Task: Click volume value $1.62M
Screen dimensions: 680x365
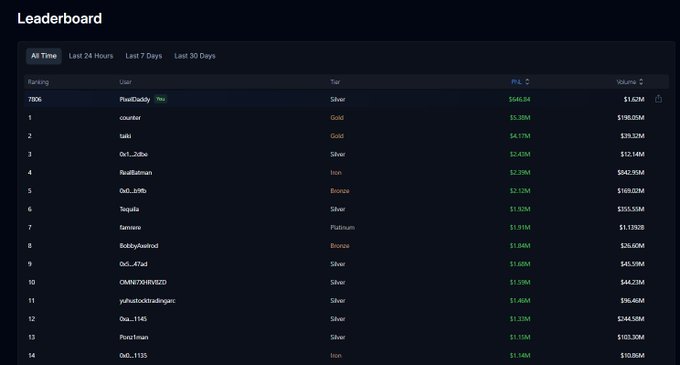Action: pyautogui.click(x=634, y=99)
